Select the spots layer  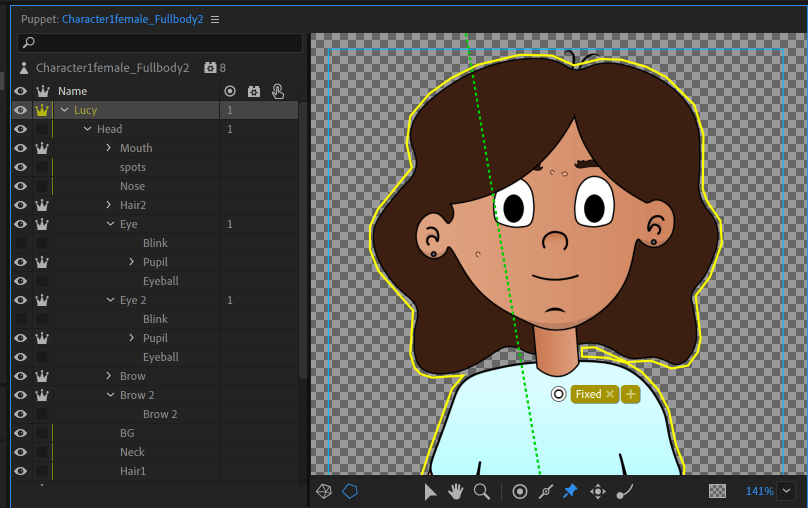pos(133,167)
